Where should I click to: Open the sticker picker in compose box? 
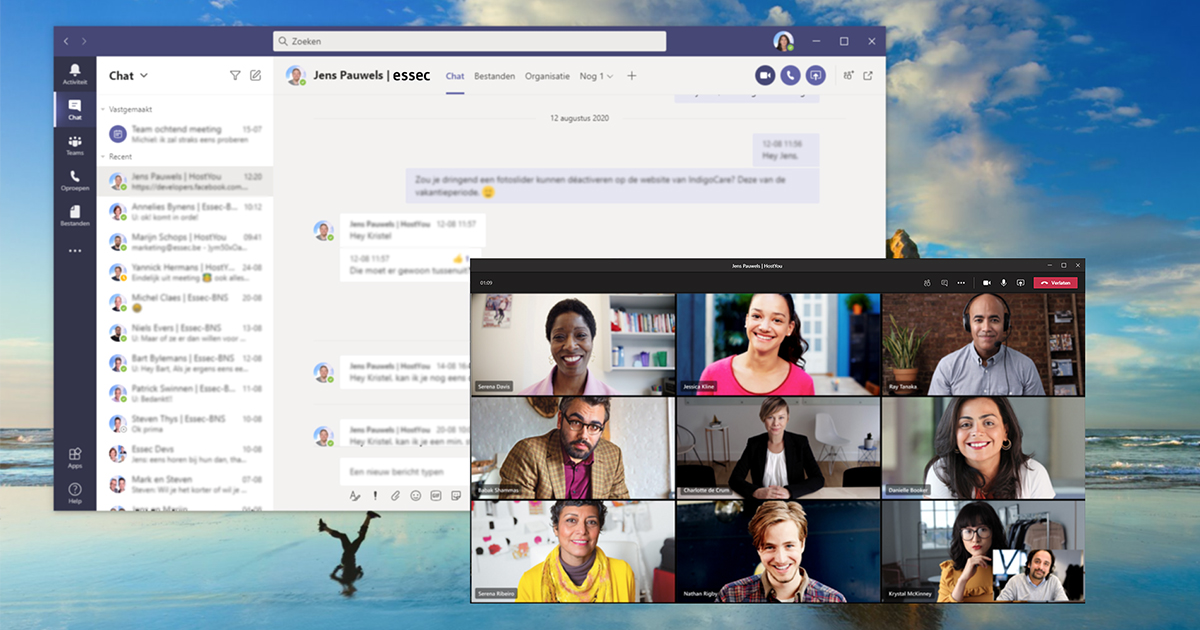click(x=456, y=495)
